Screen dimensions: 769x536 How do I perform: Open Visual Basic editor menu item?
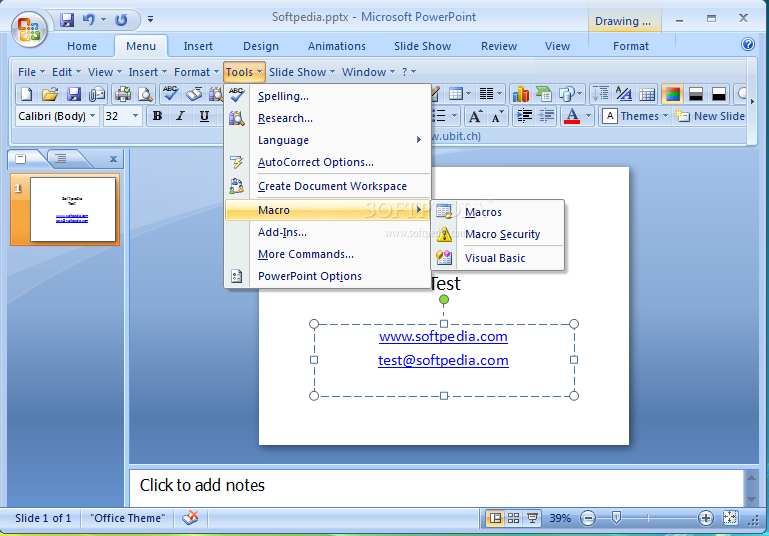(x=498, y=258)
